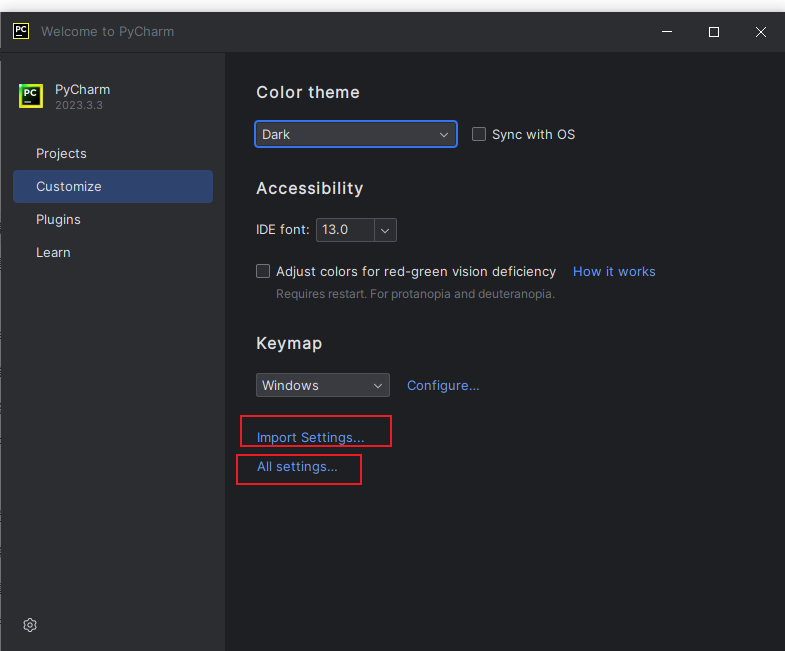The height and width of the screenshot is (651, 785).
Task: Click the Configure... keymap link
Action: (x=443, y=385)
